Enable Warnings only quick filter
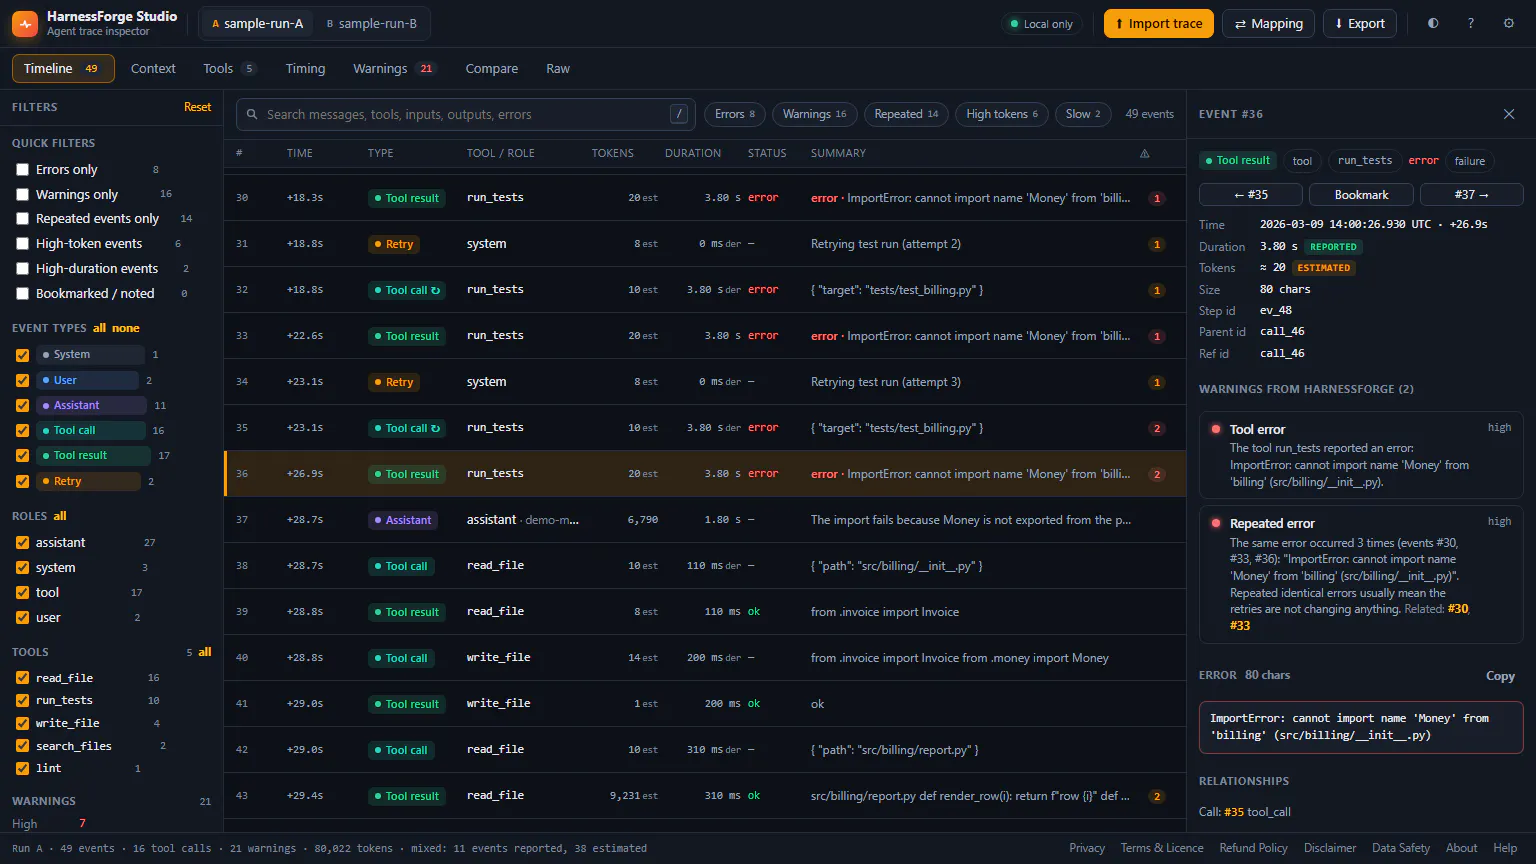 point(22,194)
